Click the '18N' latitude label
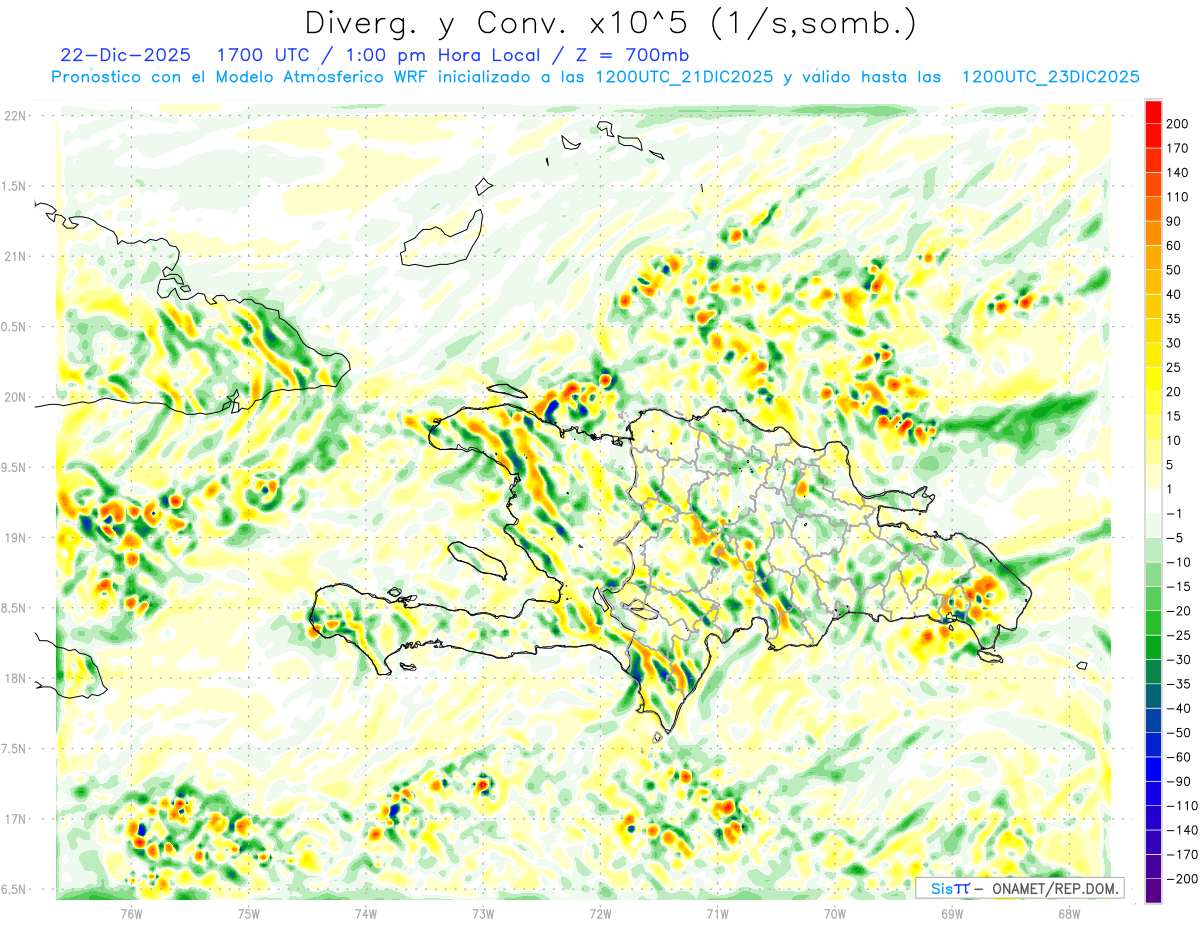1200x927 pixels. 14,679
